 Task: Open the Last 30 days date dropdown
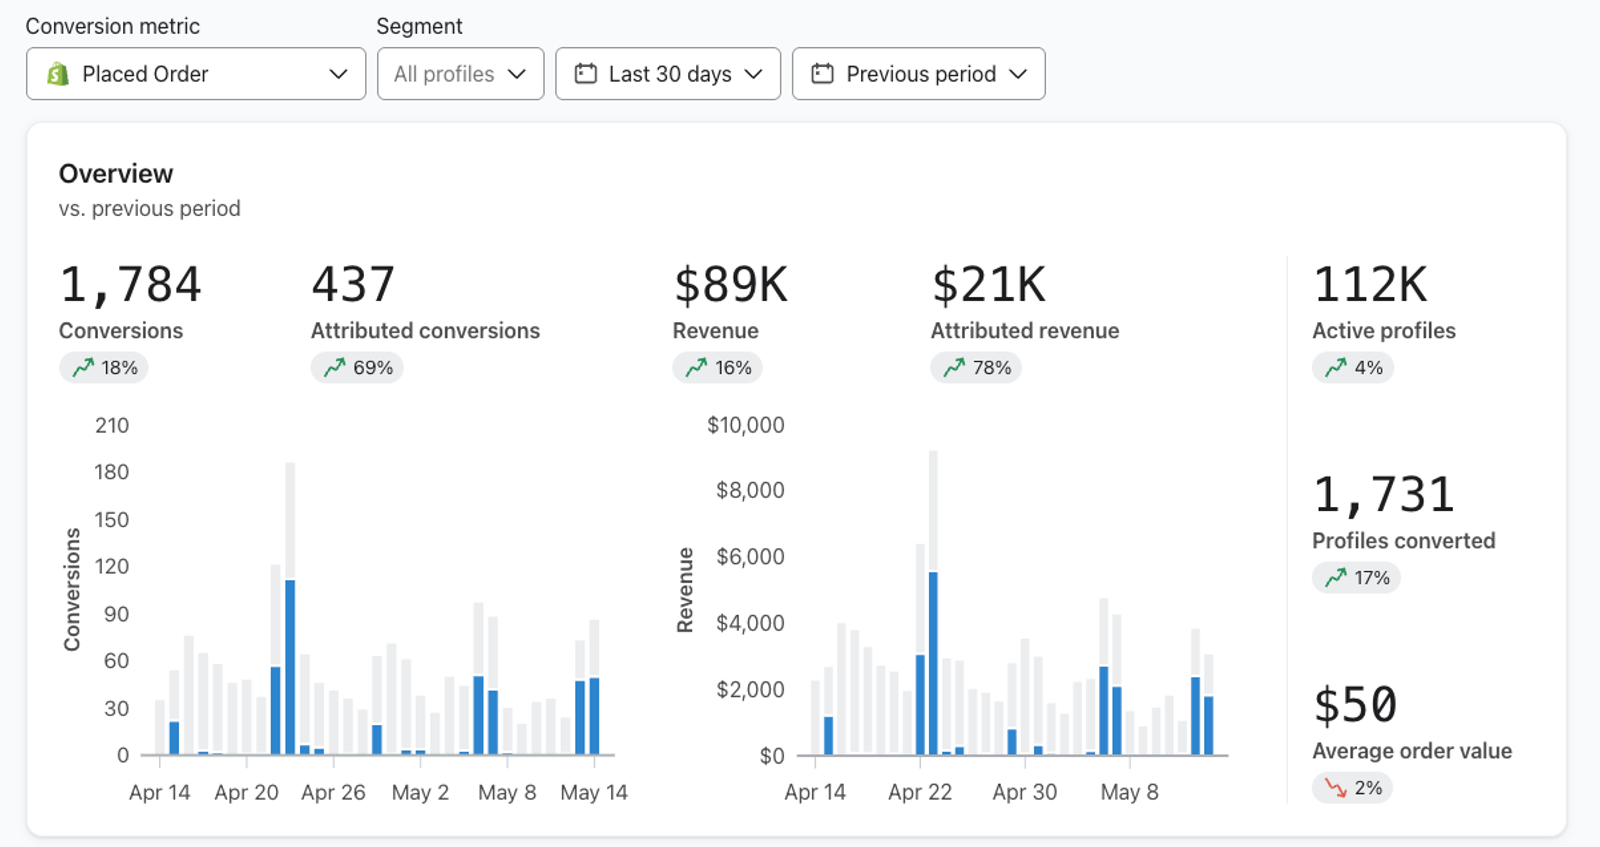668,74
